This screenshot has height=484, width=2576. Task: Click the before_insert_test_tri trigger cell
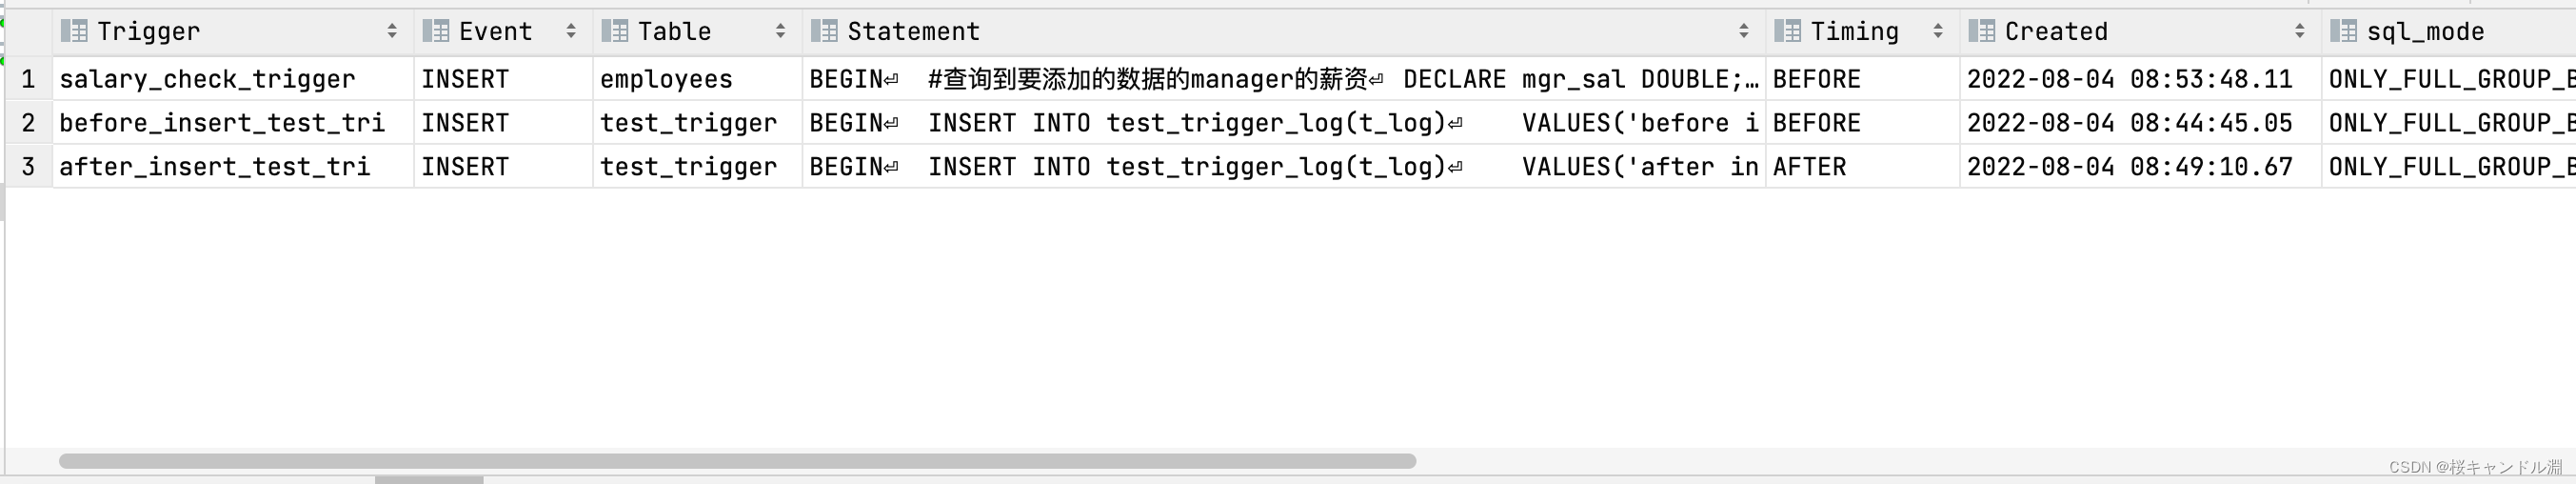(x=222, y=123)
